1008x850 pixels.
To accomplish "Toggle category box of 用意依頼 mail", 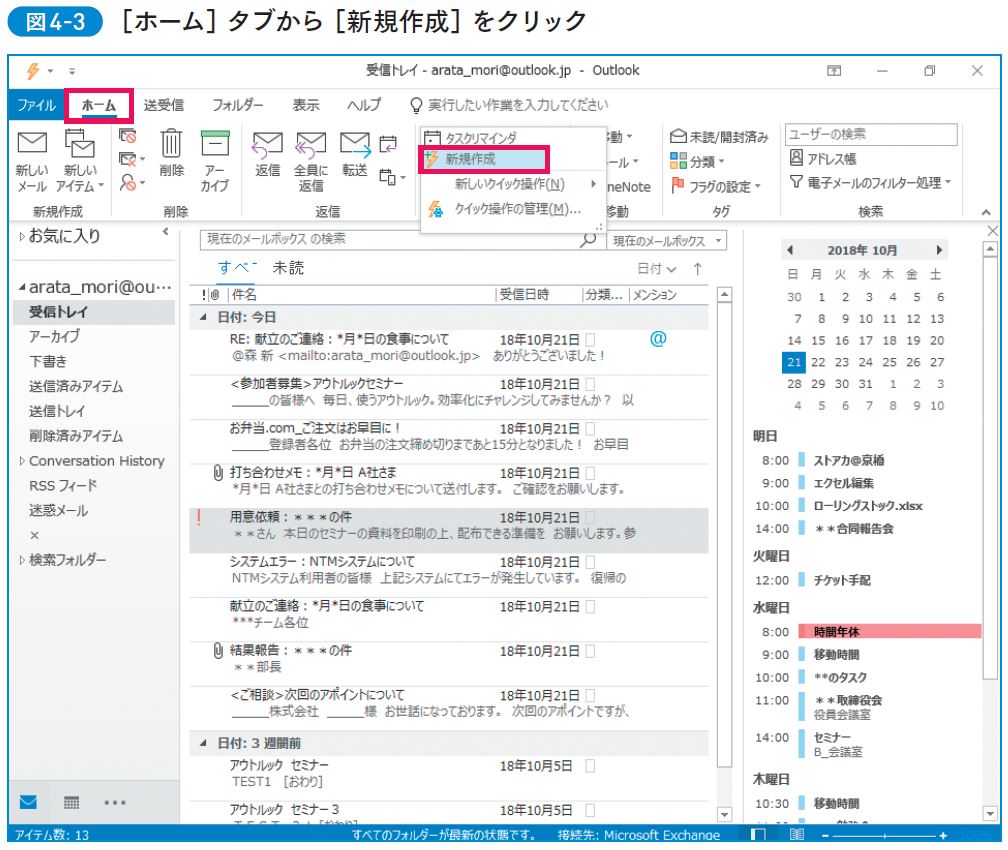I will (x=590, y=517).
